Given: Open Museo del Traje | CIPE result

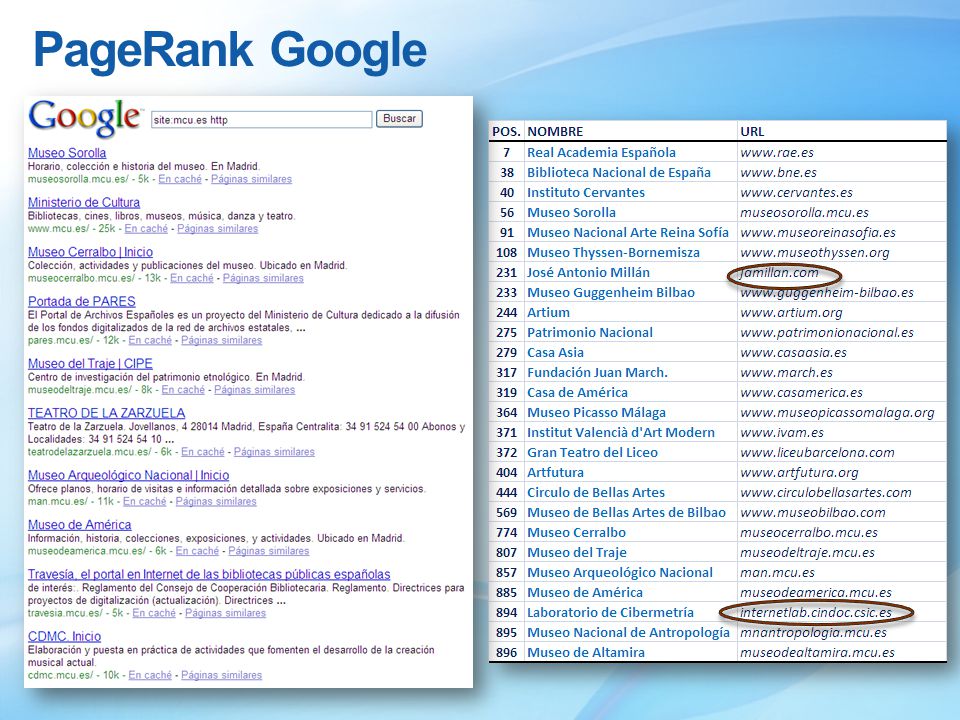Looking at the screenshot, I should point(90,364).
